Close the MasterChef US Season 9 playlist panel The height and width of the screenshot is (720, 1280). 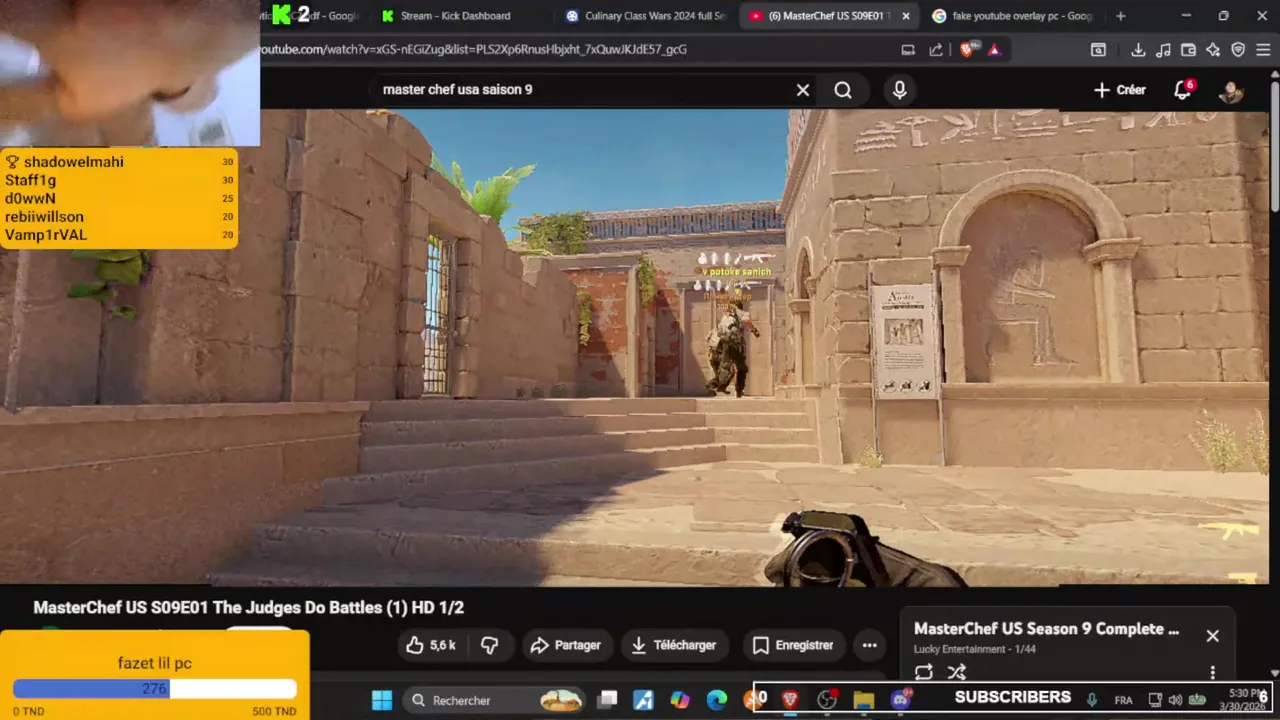click(x=1212, y=636)
